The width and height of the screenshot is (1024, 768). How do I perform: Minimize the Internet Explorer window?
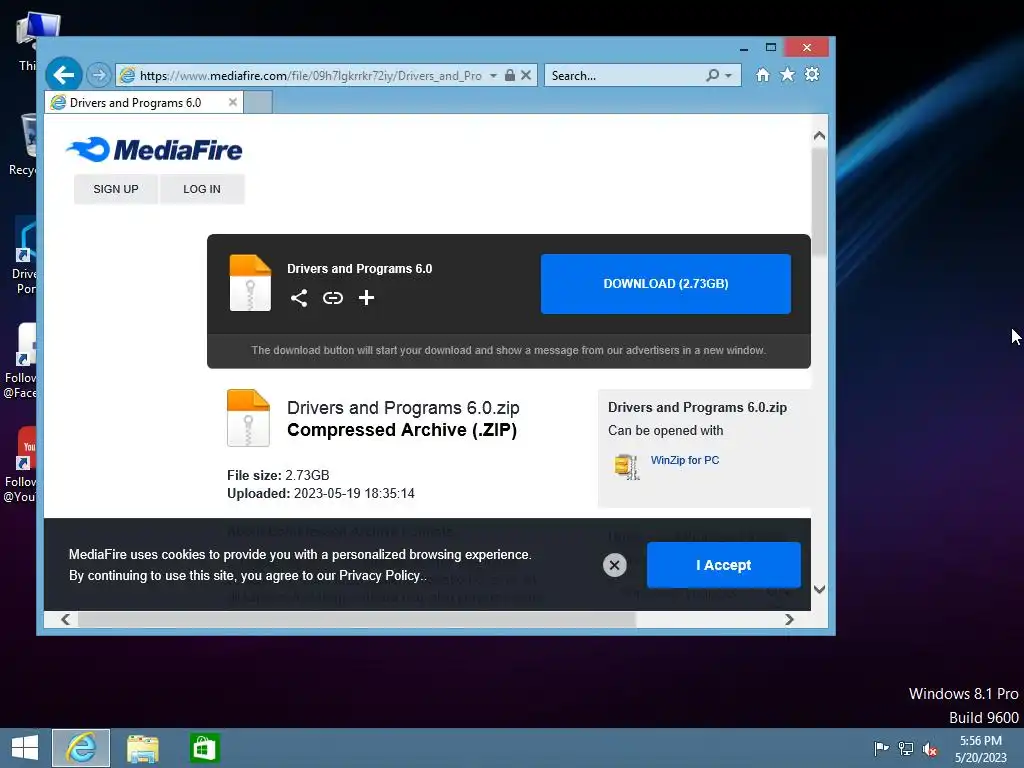743,48
